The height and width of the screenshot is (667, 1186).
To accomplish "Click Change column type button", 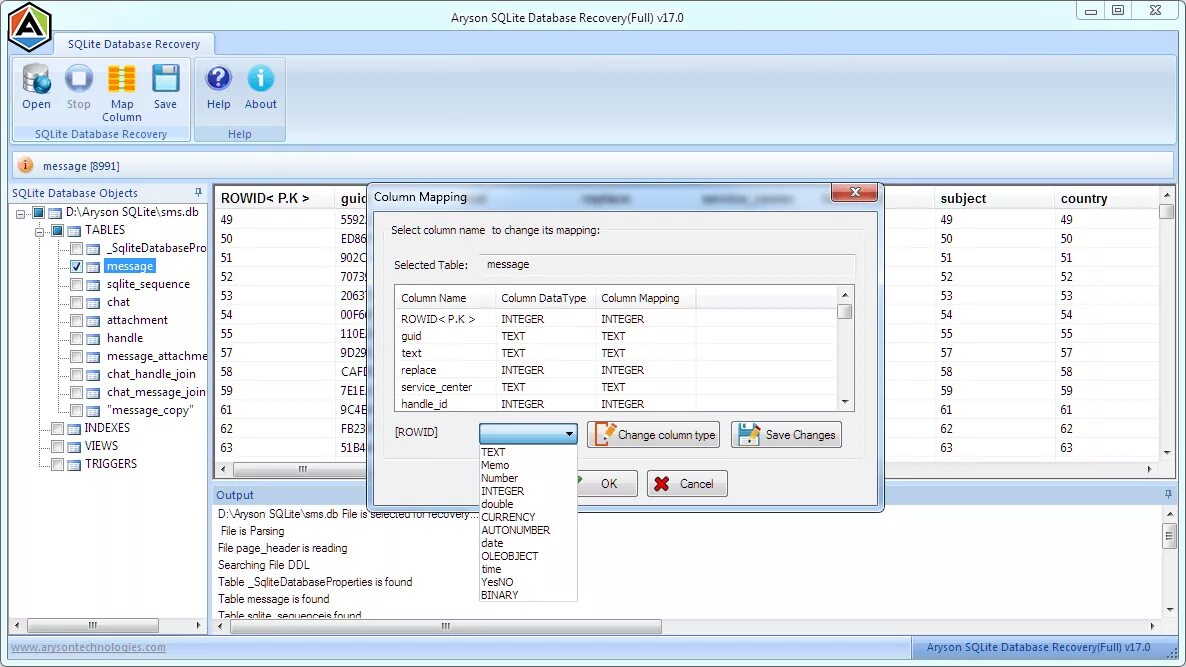I will click(654, 435).
